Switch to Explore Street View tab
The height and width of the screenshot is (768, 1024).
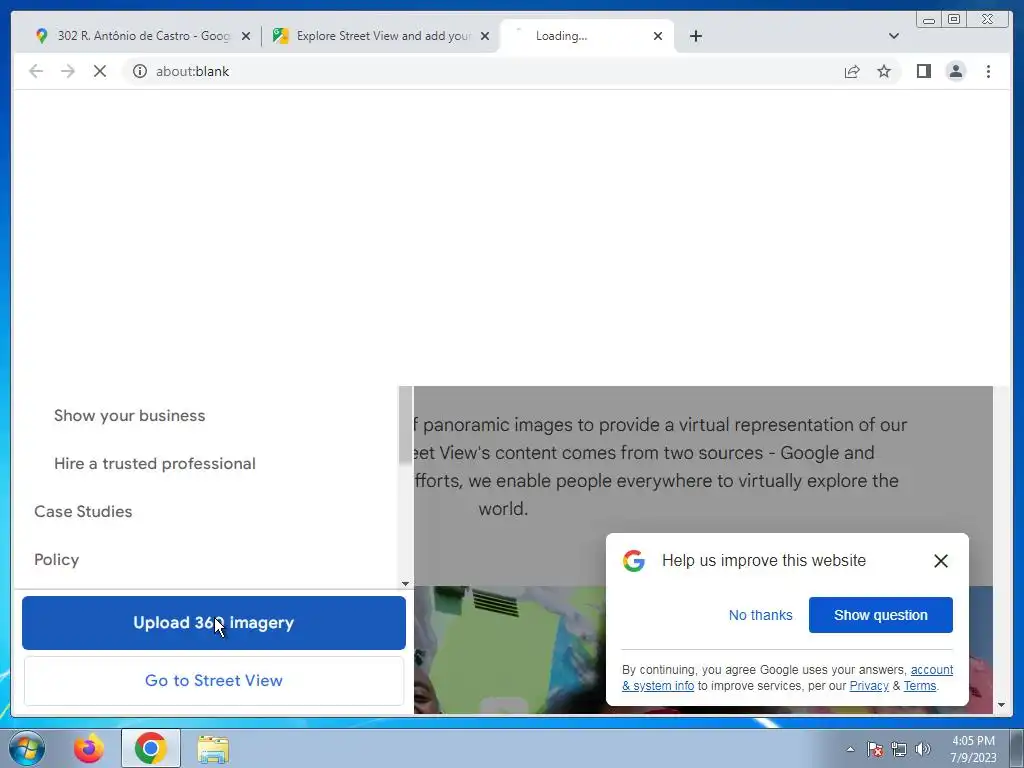(x=381, y=36)
